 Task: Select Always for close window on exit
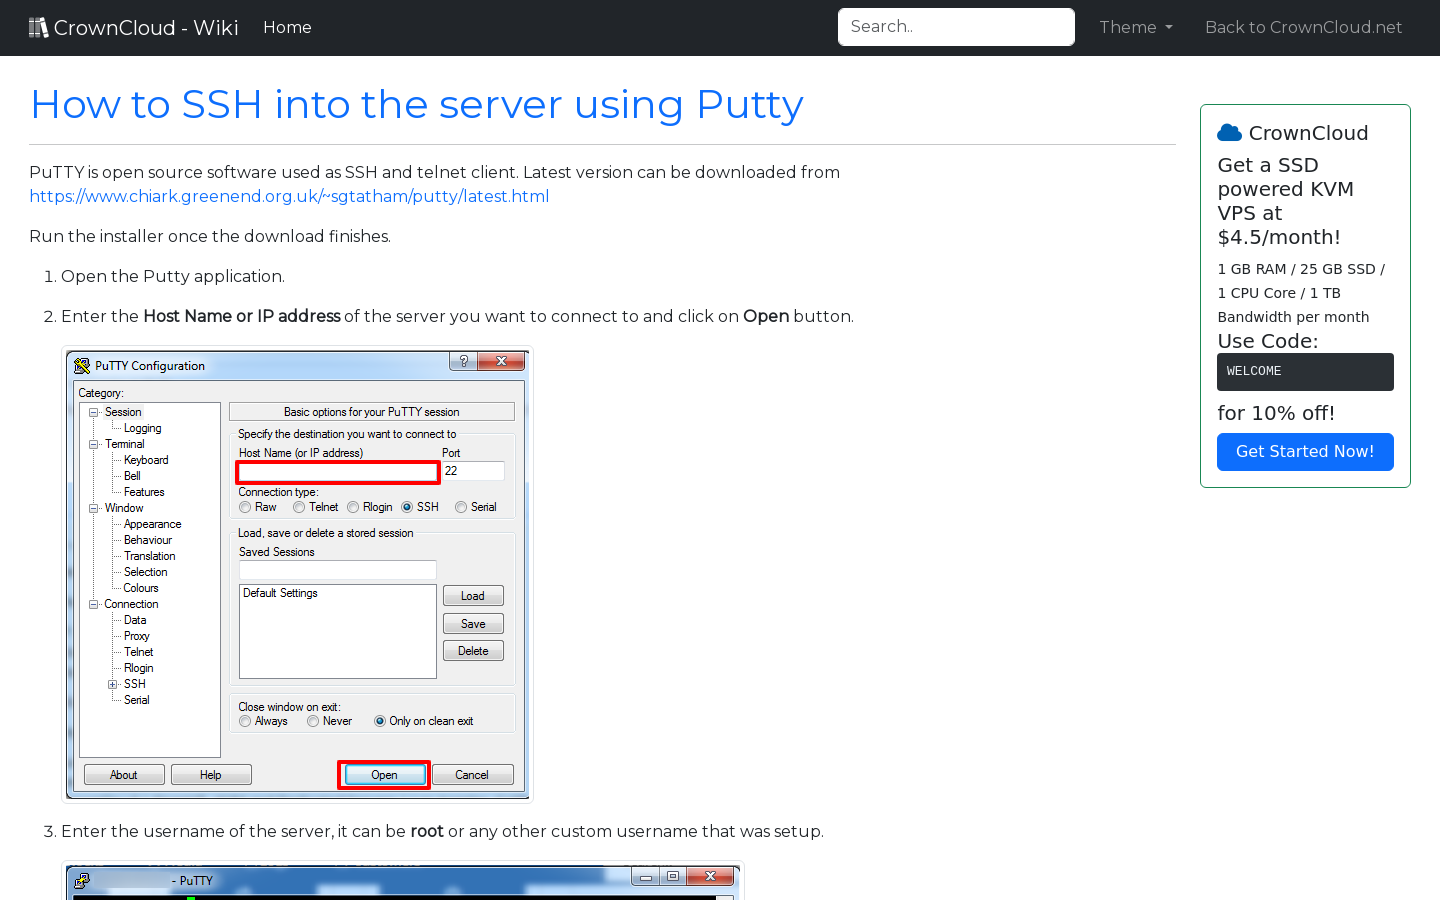[245, 721]
